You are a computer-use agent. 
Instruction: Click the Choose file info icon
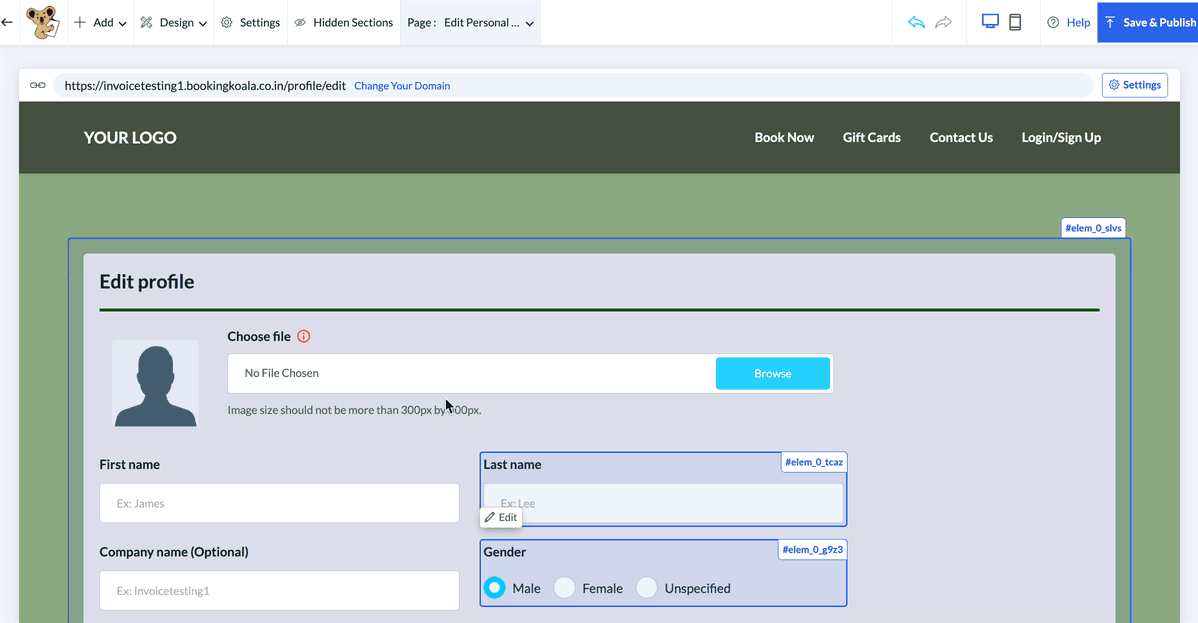pos(303,336)
